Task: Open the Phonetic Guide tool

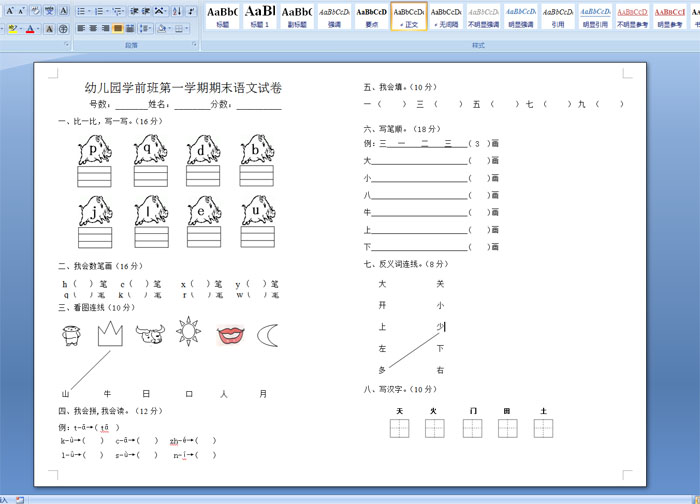Action: (x=49, y=10)
